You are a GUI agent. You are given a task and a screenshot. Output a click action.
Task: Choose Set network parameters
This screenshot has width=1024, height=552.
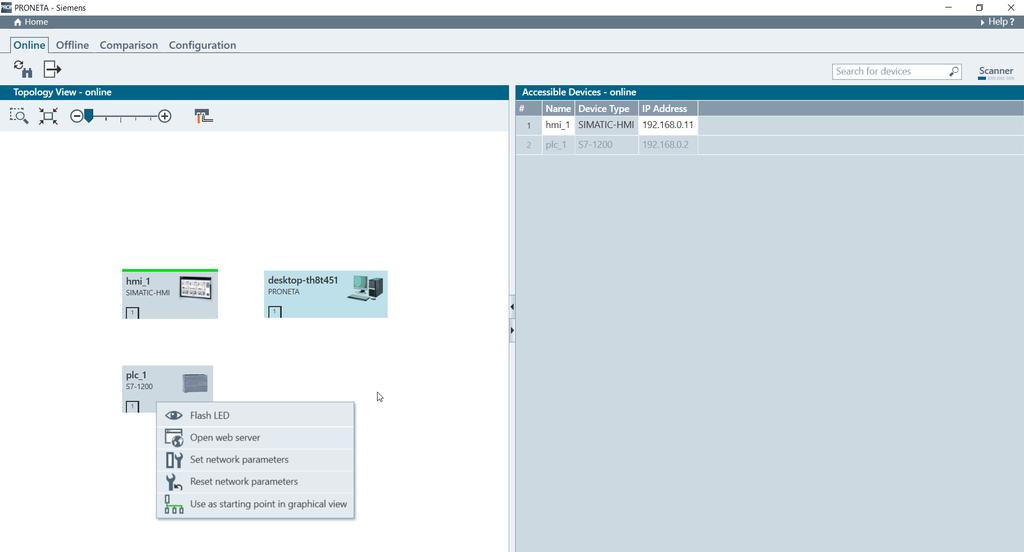255,459
